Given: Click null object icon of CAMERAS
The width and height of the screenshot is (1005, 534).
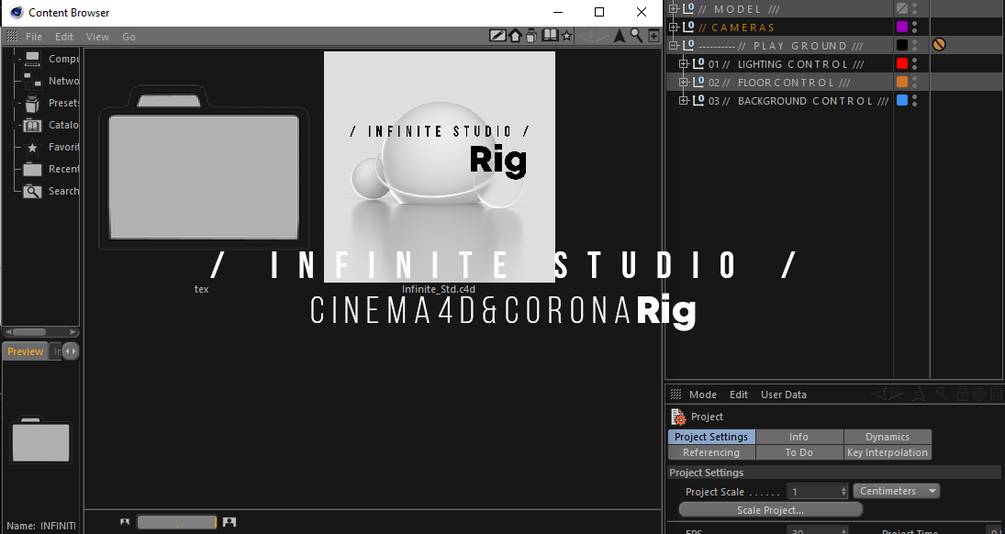Looking at the screenshot, I should click(688, 27).
